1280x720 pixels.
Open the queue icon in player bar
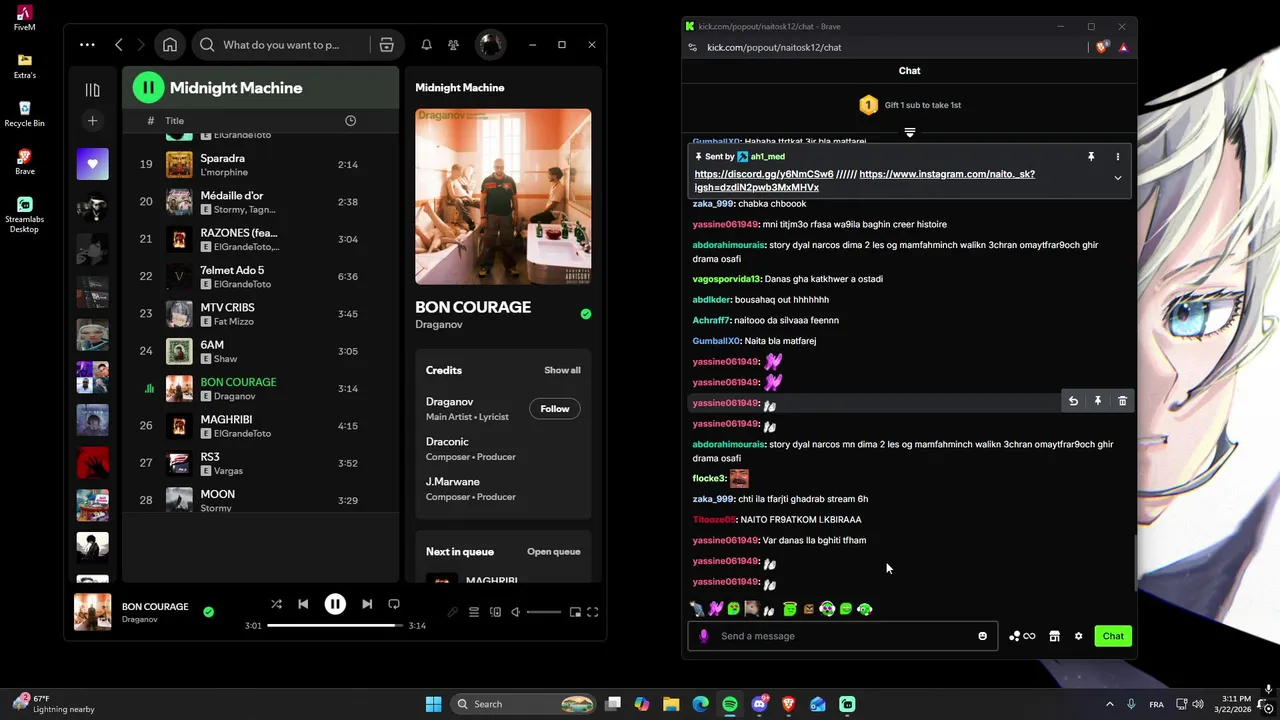(x=474, y=612)
